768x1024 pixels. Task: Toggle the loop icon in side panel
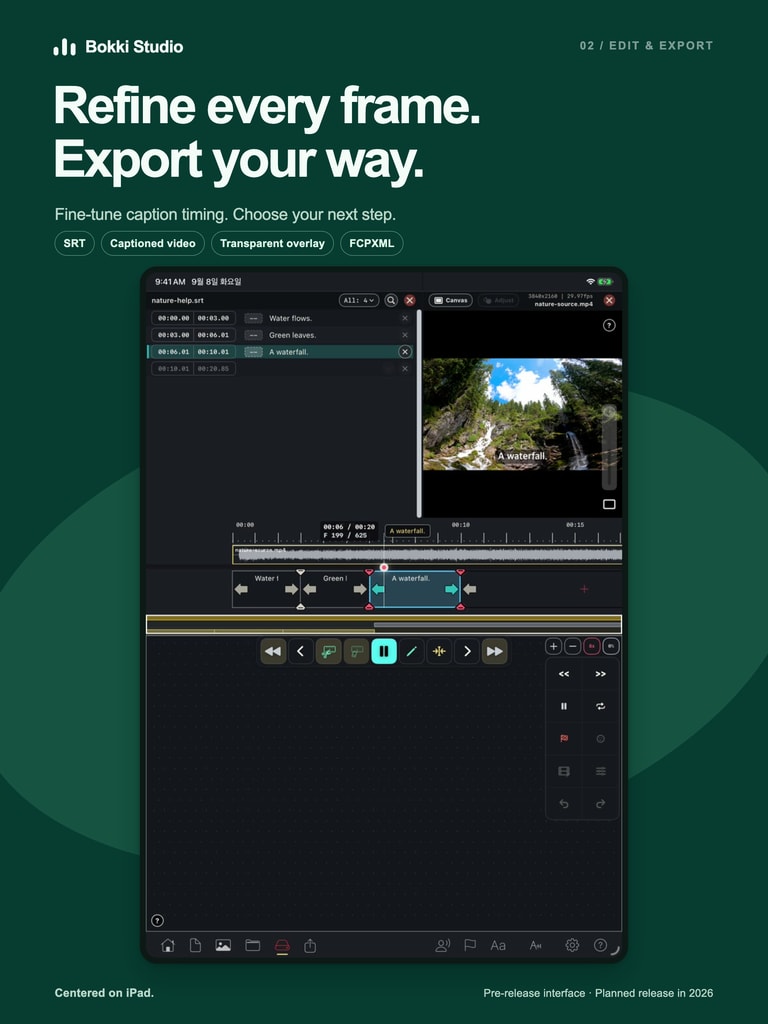pos(600,706)
